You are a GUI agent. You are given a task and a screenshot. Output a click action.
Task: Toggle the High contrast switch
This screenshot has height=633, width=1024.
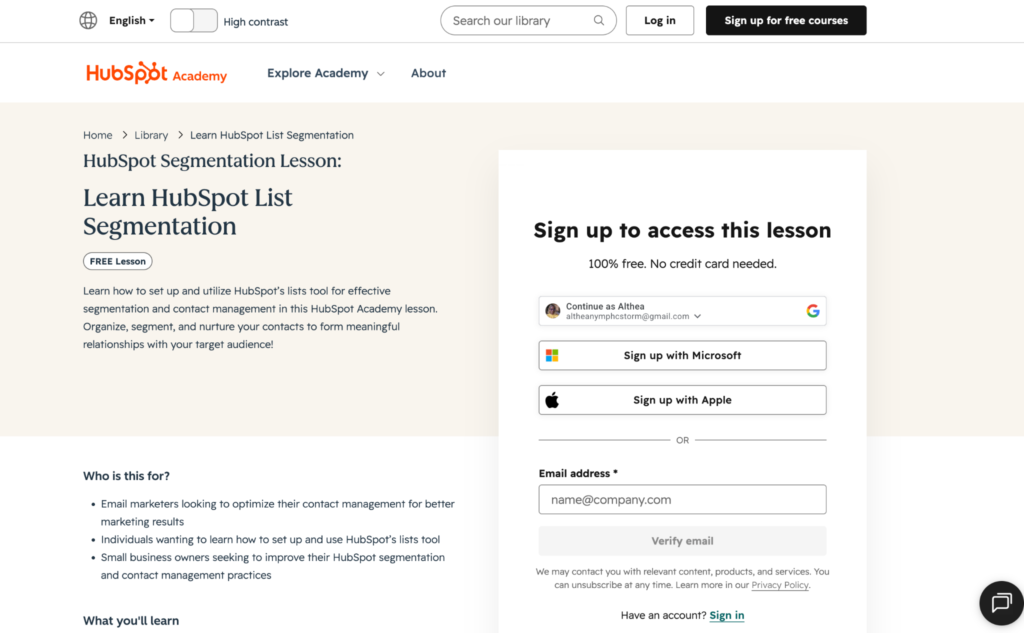click(193, 21)
